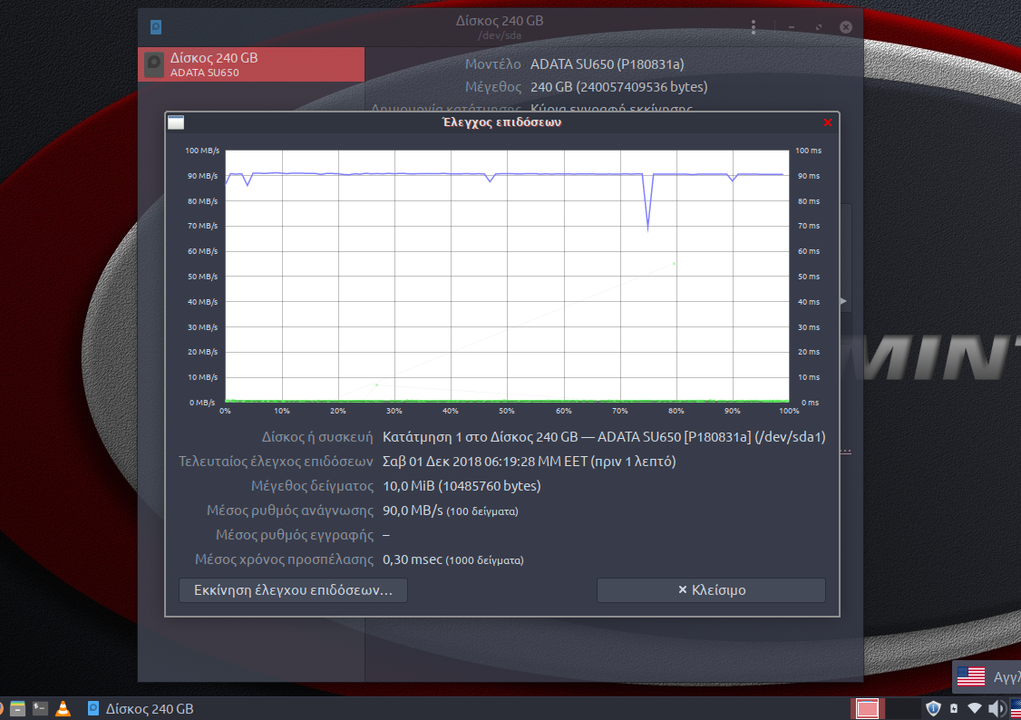Open the network Wi-Fi tray icon
Screen dimensions: 1021x720
coord(975,708)
